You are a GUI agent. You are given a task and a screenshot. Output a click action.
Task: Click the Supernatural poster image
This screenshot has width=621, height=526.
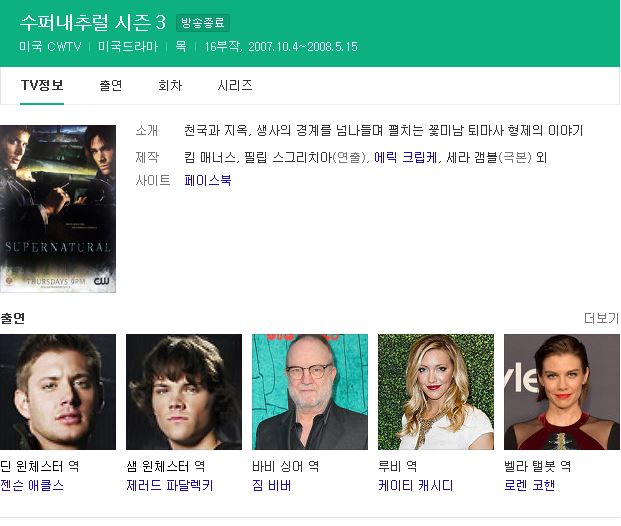(58, 209)
